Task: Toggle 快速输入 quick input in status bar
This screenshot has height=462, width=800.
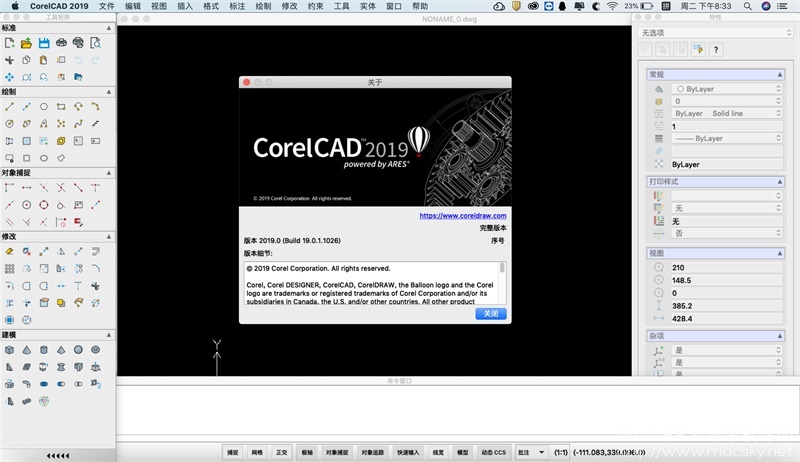Action: click(x=408, y=452)
